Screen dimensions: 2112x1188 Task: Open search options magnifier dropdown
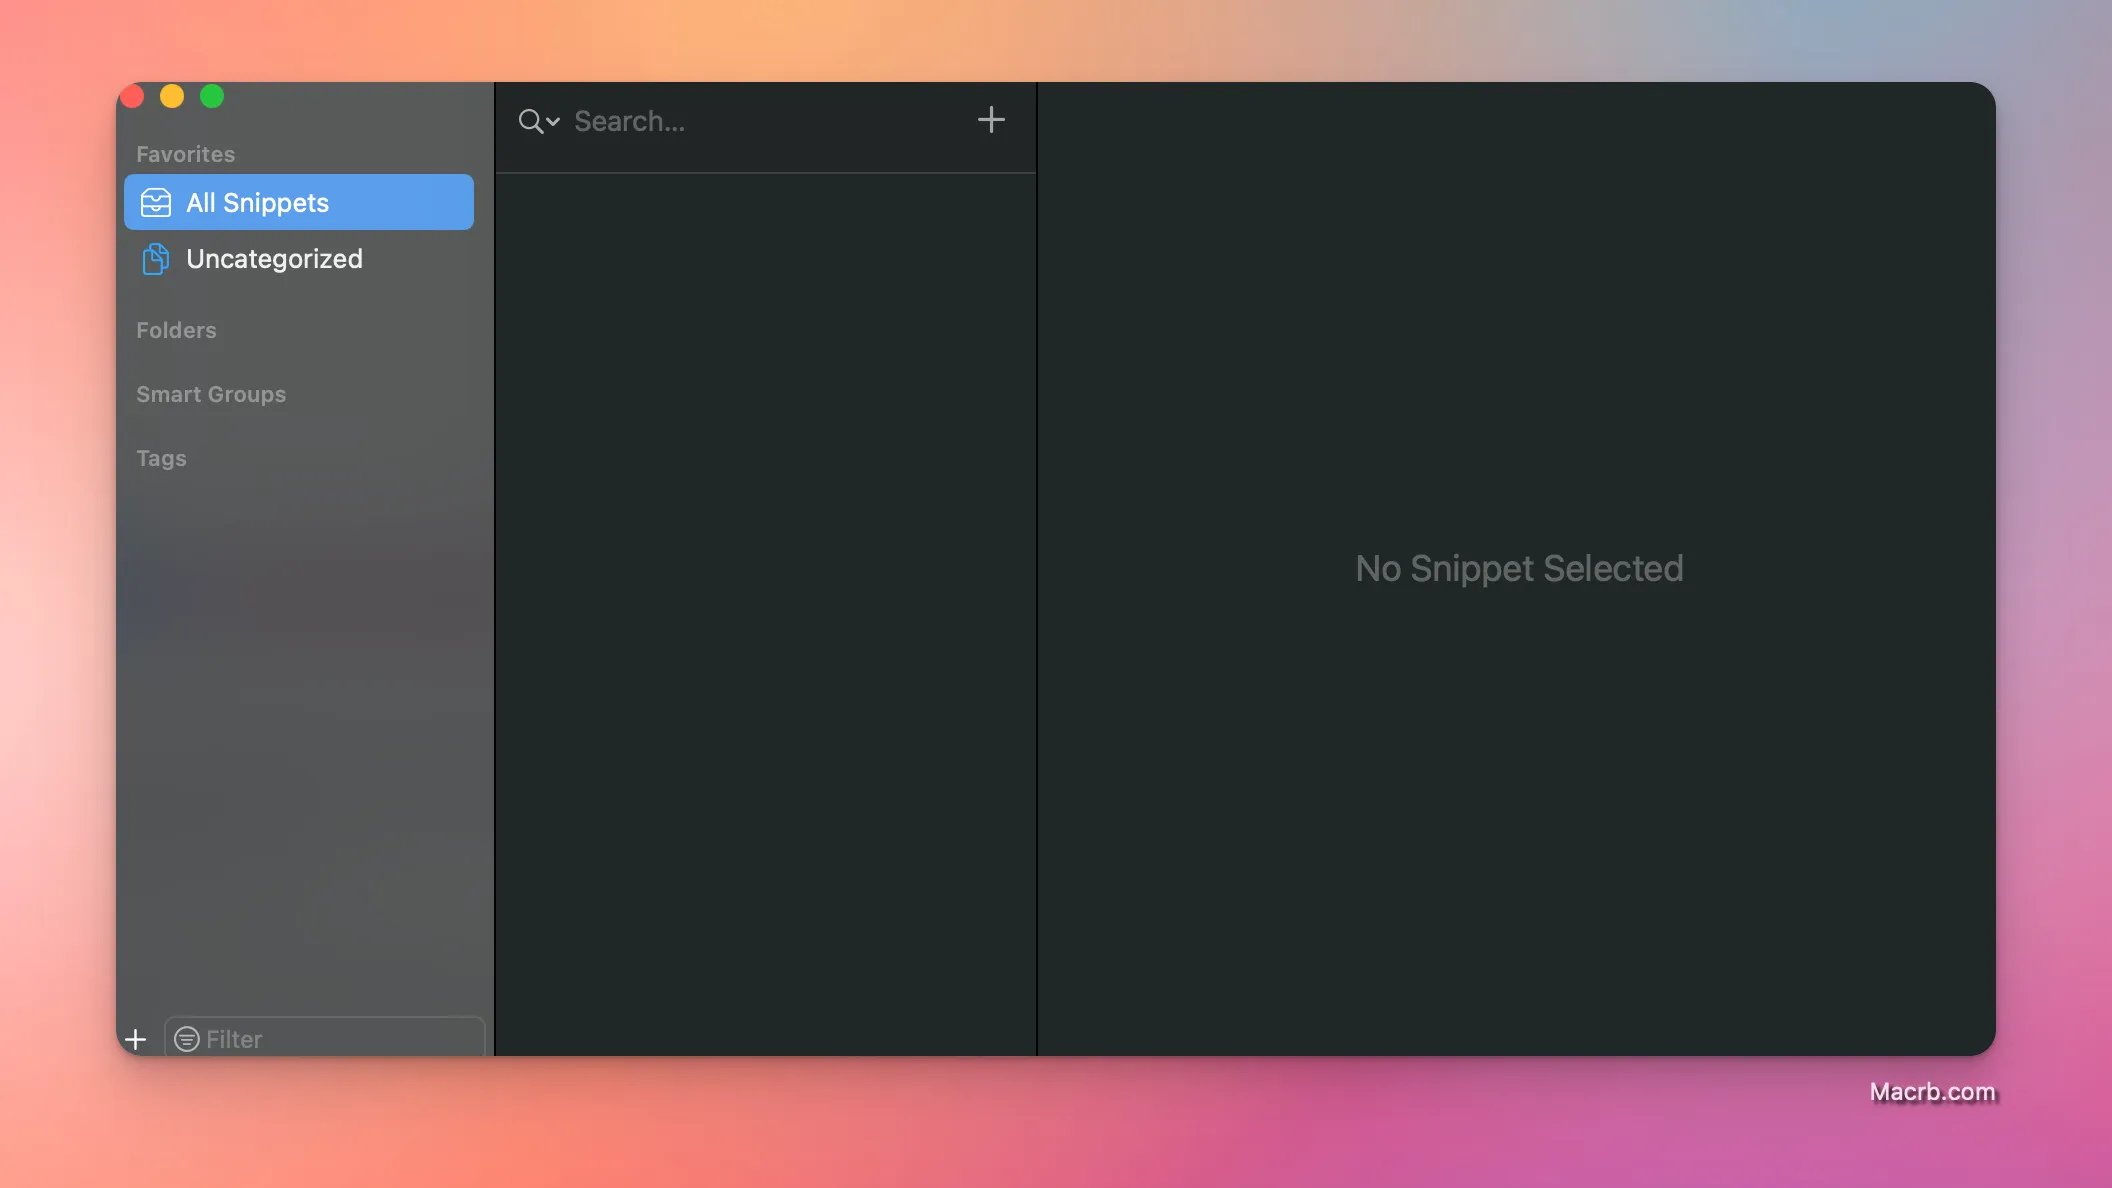click(x=539, y=122)
